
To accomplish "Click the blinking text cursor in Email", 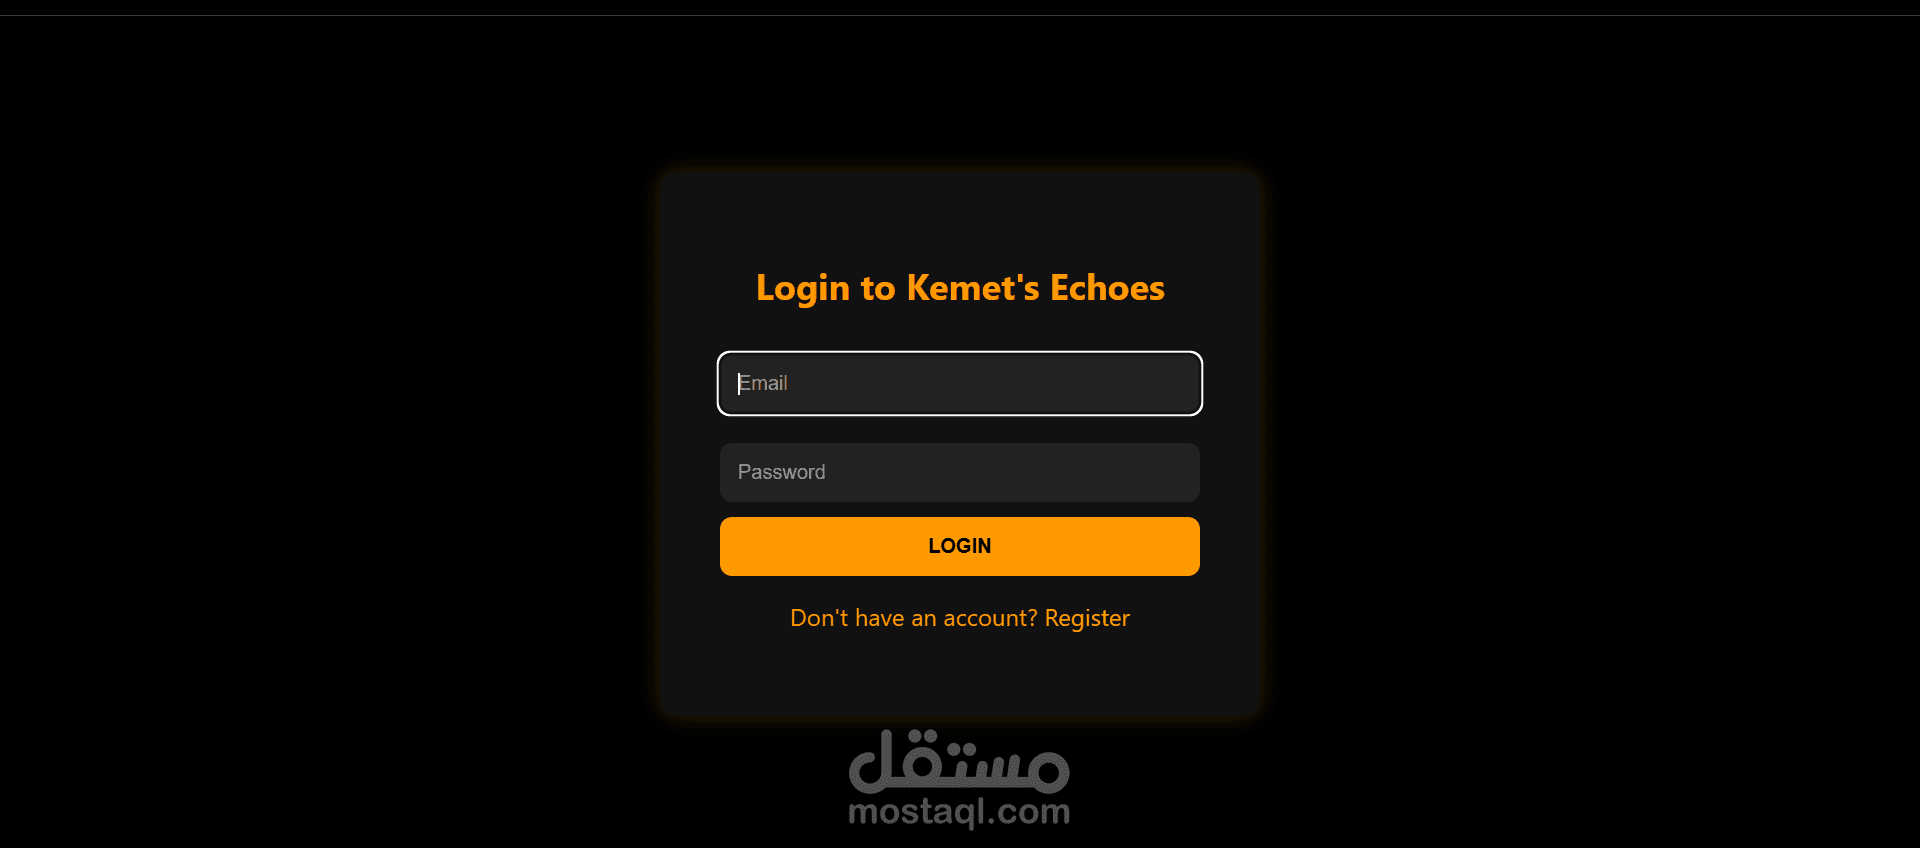I will [x=739, y=384].
